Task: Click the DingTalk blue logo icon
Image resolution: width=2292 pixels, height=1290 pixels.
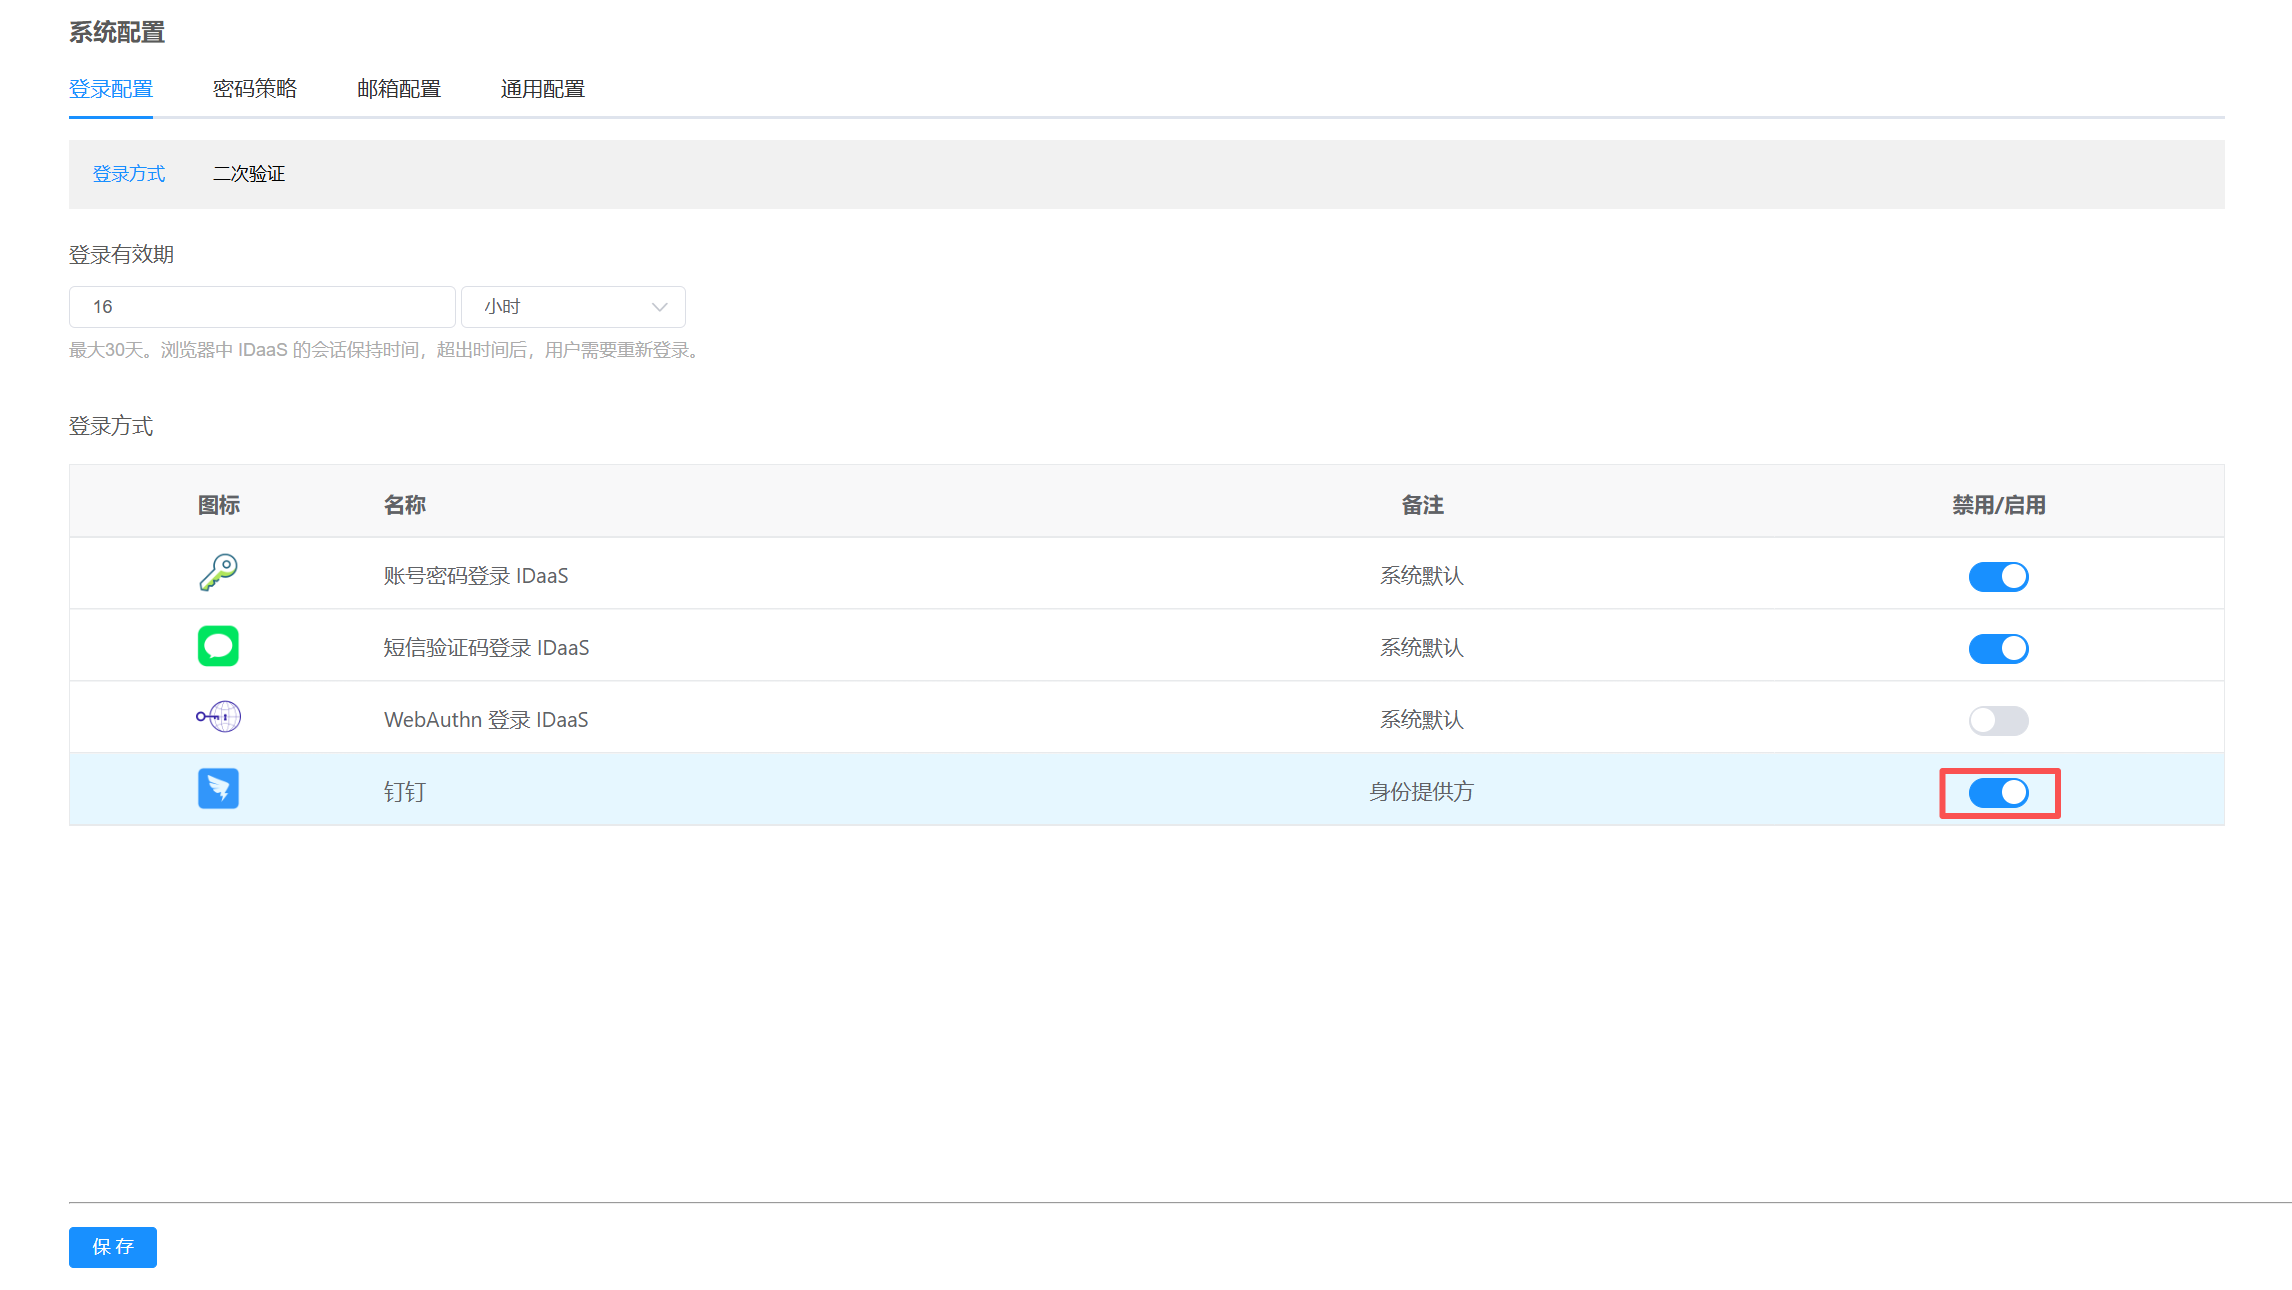Action: [x=218, y=789]
